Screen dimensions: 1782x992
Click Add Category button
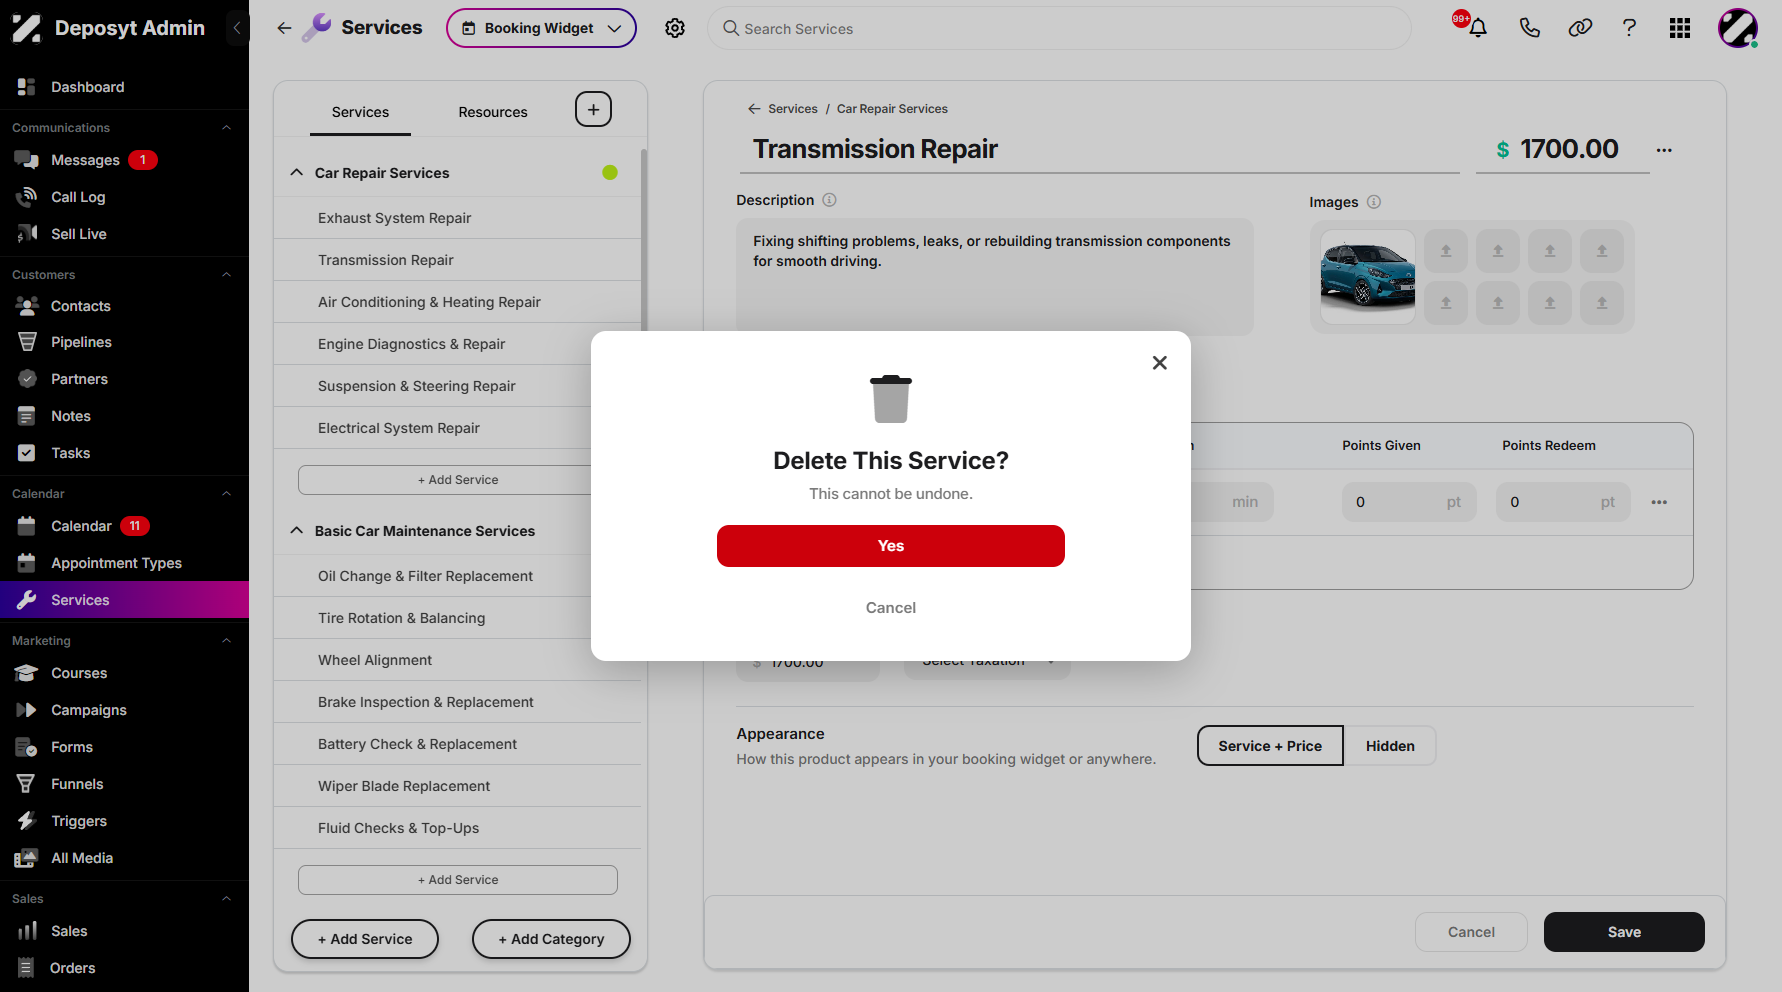(x=551, y=939)
